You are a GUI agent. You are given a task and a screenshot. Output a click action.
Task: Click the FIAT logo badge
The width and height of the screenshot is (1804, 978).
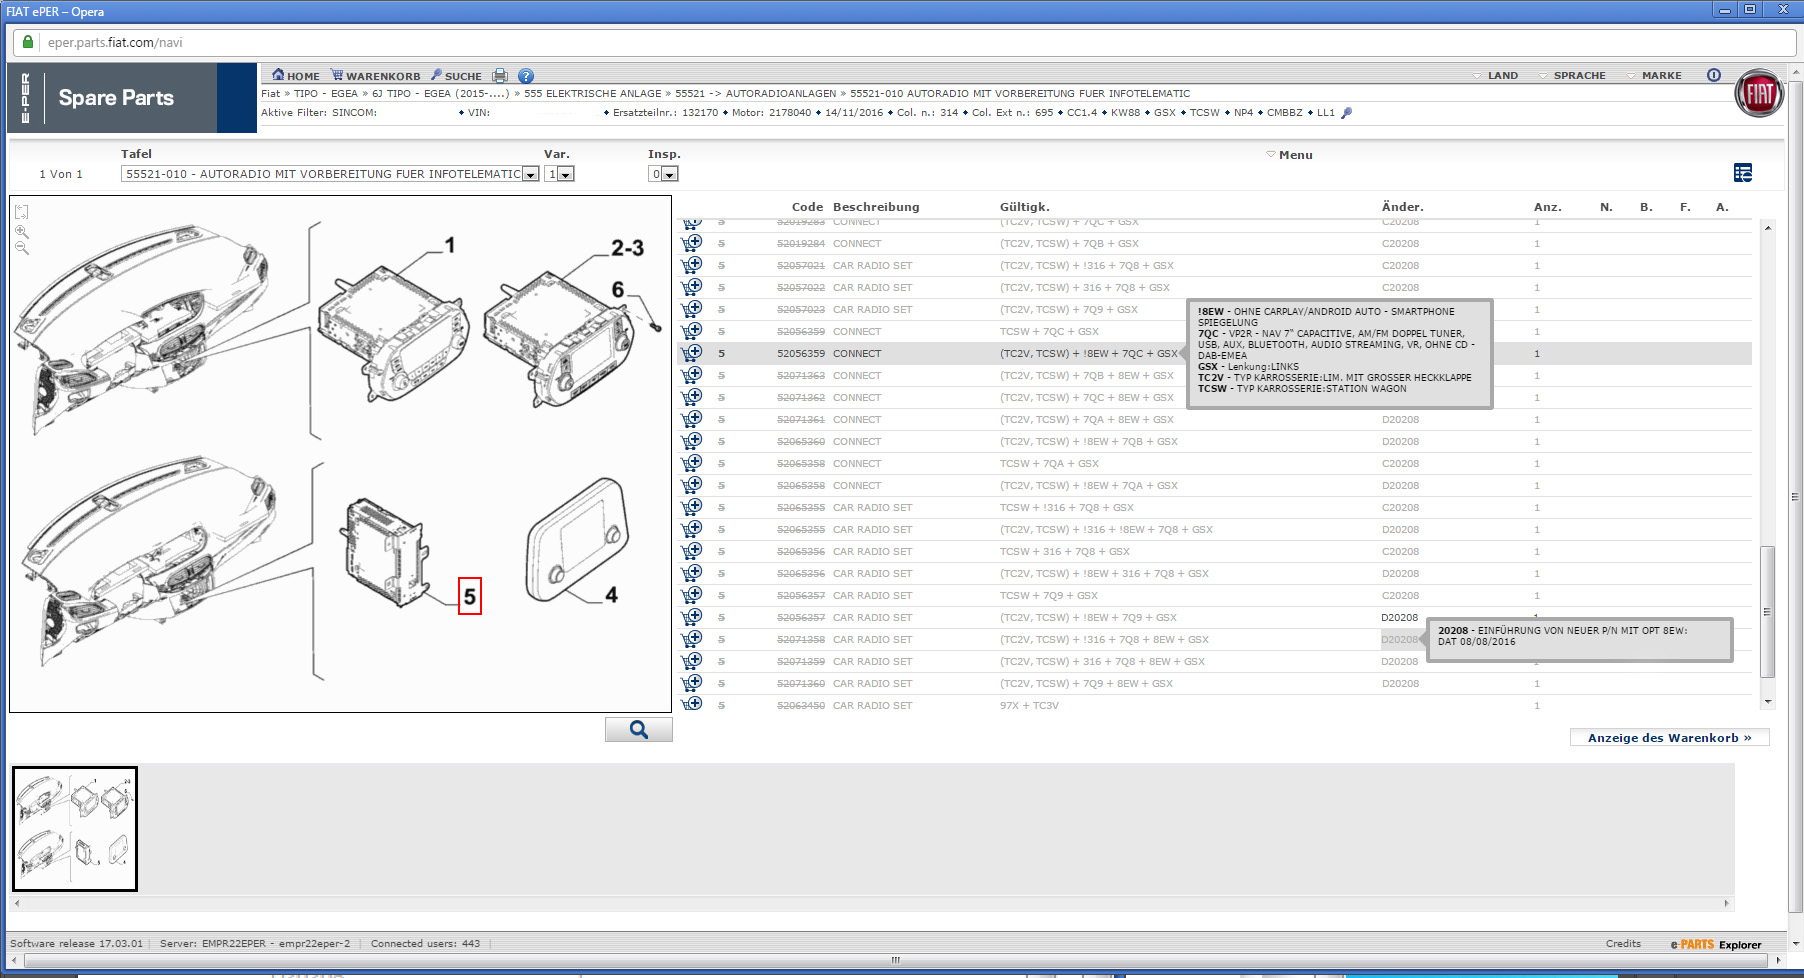tap(1759, 94)
